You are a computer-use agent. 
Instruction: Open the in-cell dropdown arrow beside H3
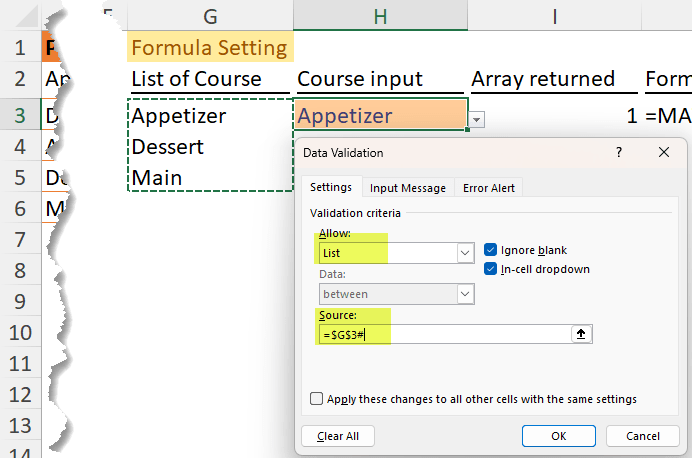(477, 119)
